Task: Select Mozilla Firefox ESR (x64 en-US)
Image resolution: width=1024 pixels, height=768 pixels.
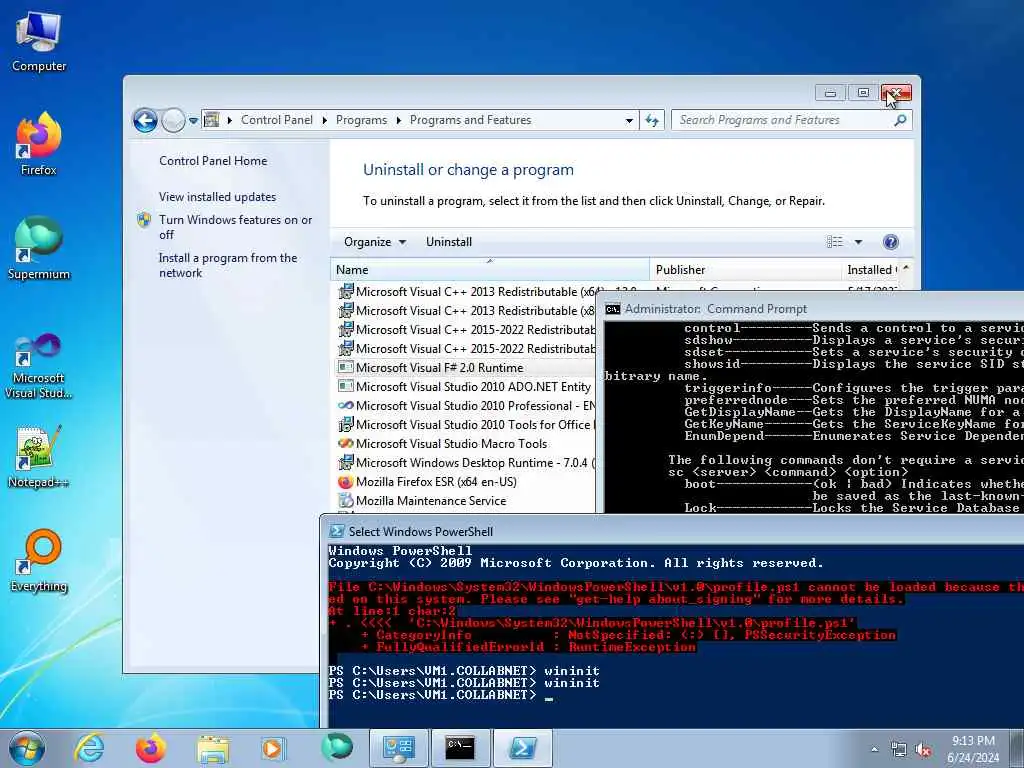Action: [x=464, y=481]
